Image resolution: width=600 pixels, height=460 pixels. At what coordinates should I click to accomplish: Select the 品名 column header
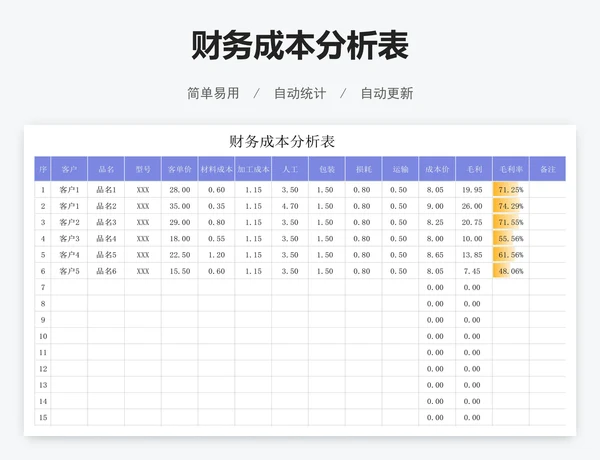[106, 169]
